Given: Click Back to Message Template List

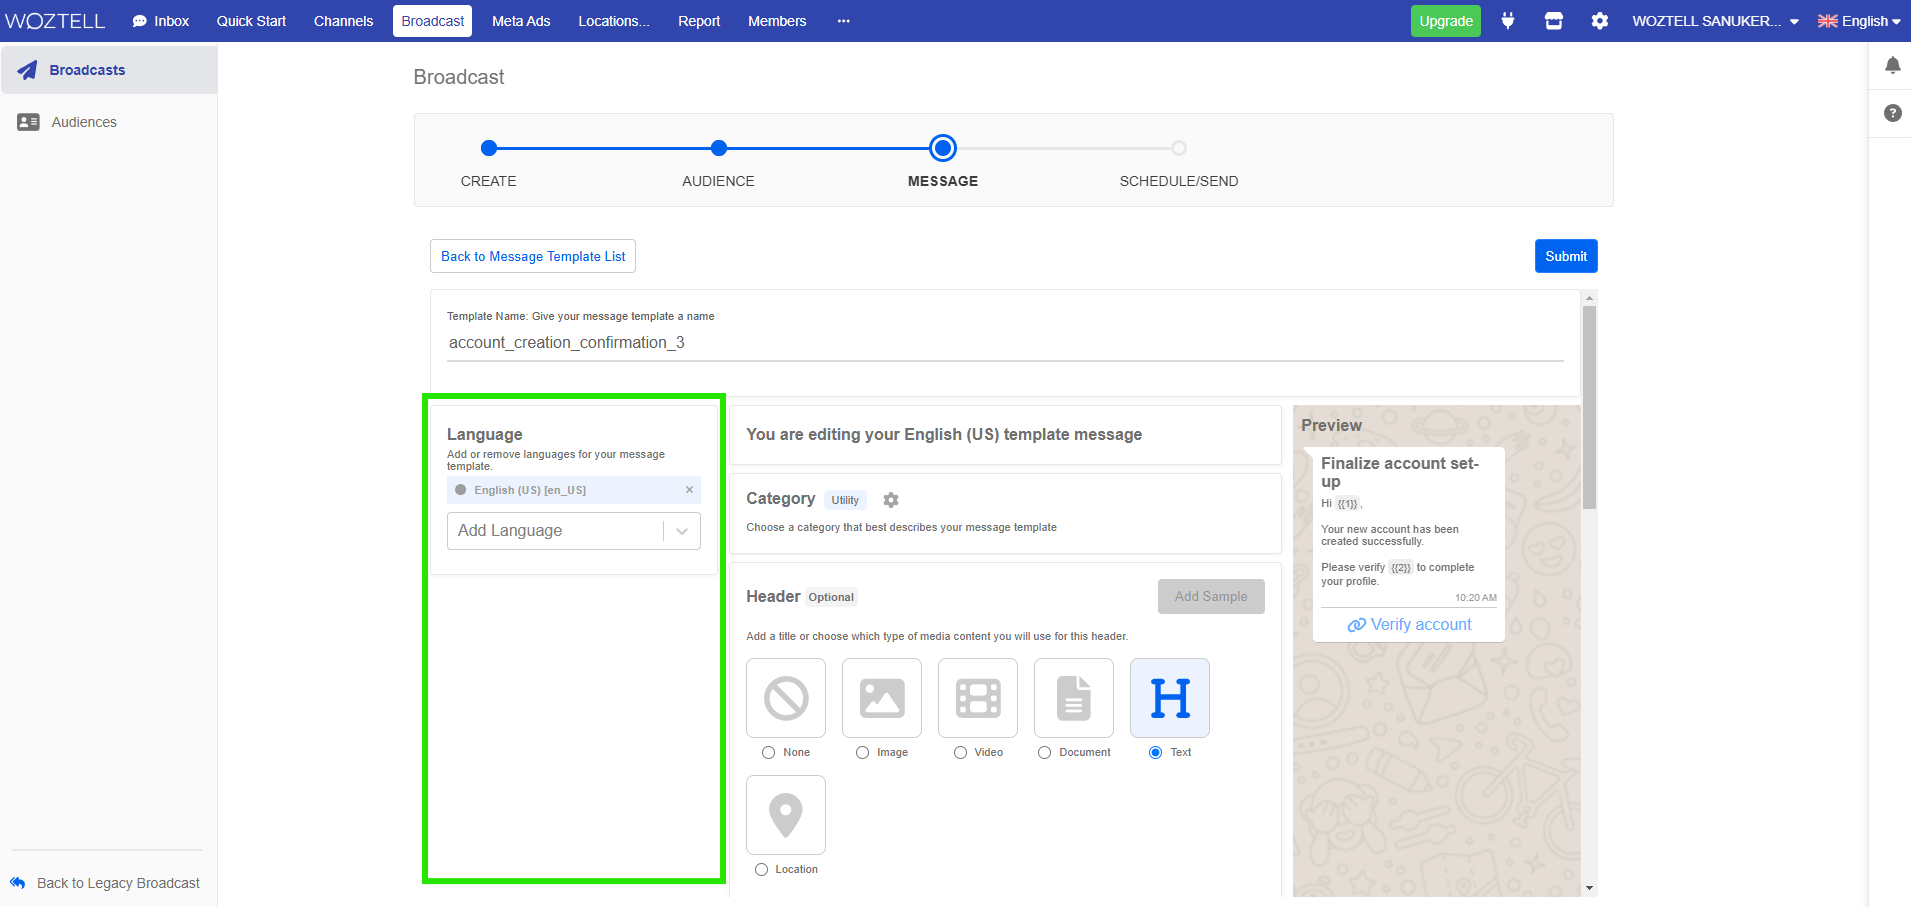Looking at the screenshot, I should [x=533, y=256].
